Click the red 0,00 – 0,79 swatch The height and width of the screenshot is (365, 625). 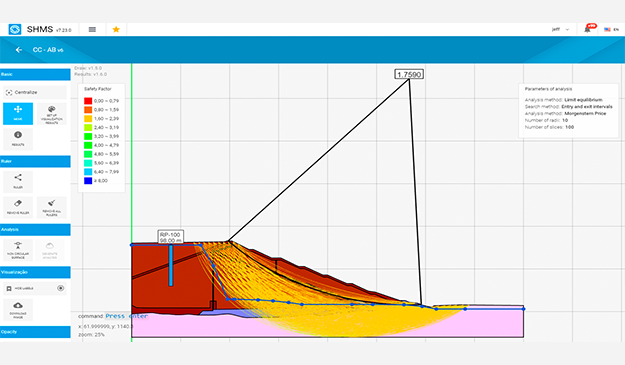click(x=88, y=101)
